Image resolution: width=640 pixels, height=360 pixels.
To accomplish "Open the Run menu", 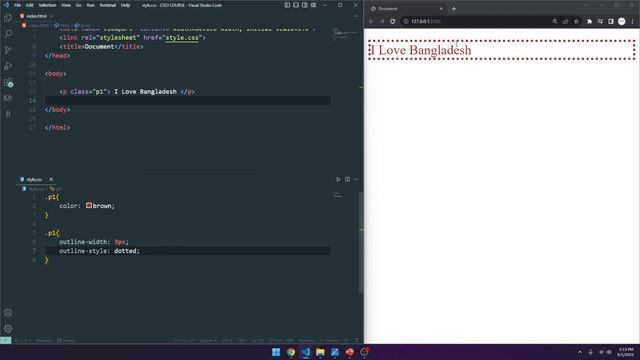I will (90, 5).
